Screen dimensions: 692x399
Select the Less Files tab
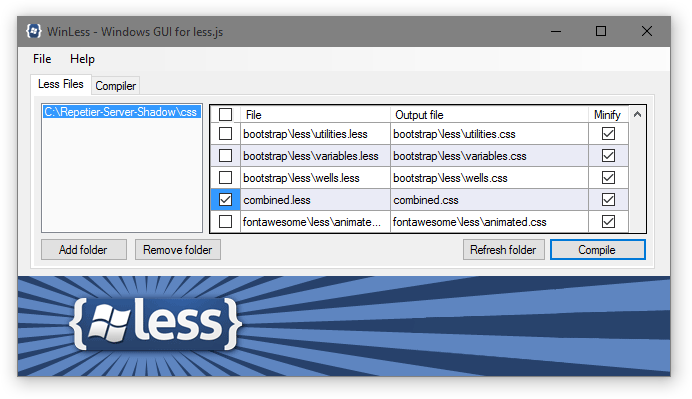coord(61,84)
